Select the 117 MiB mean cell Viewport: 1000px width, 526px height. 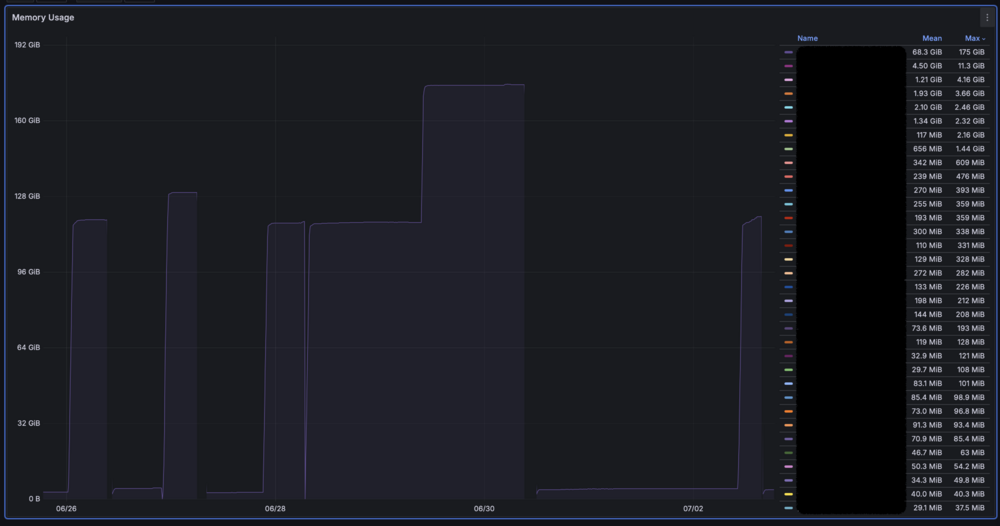pos(929,135)
